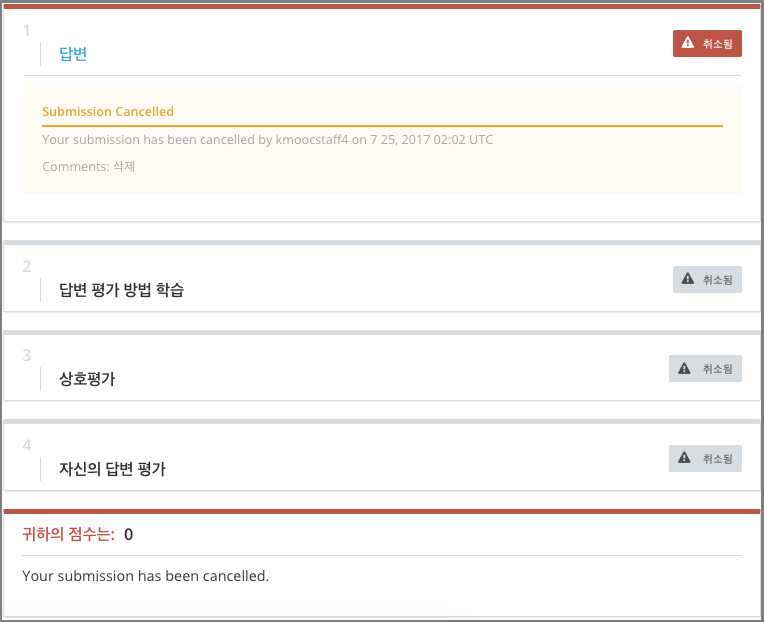Expand the 답변 step heading
Viewport: 764px width, 622px height.
coord(73,54)
